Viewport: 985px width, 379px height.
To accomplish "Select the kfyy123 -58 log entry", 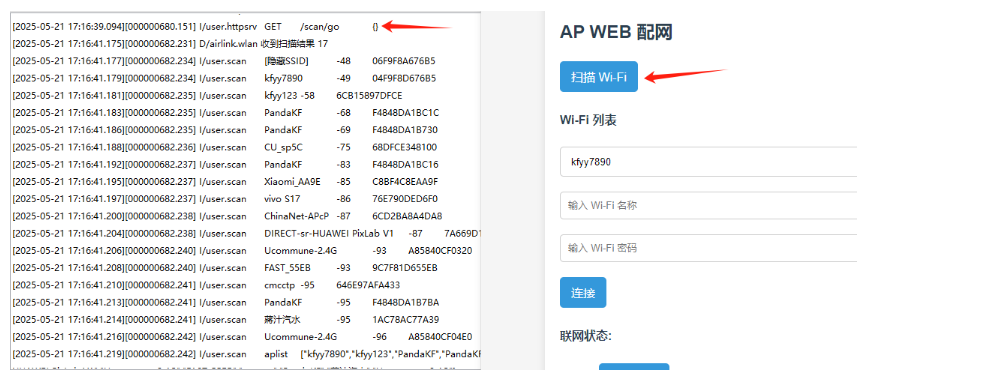I will click(x=207, y=96).
